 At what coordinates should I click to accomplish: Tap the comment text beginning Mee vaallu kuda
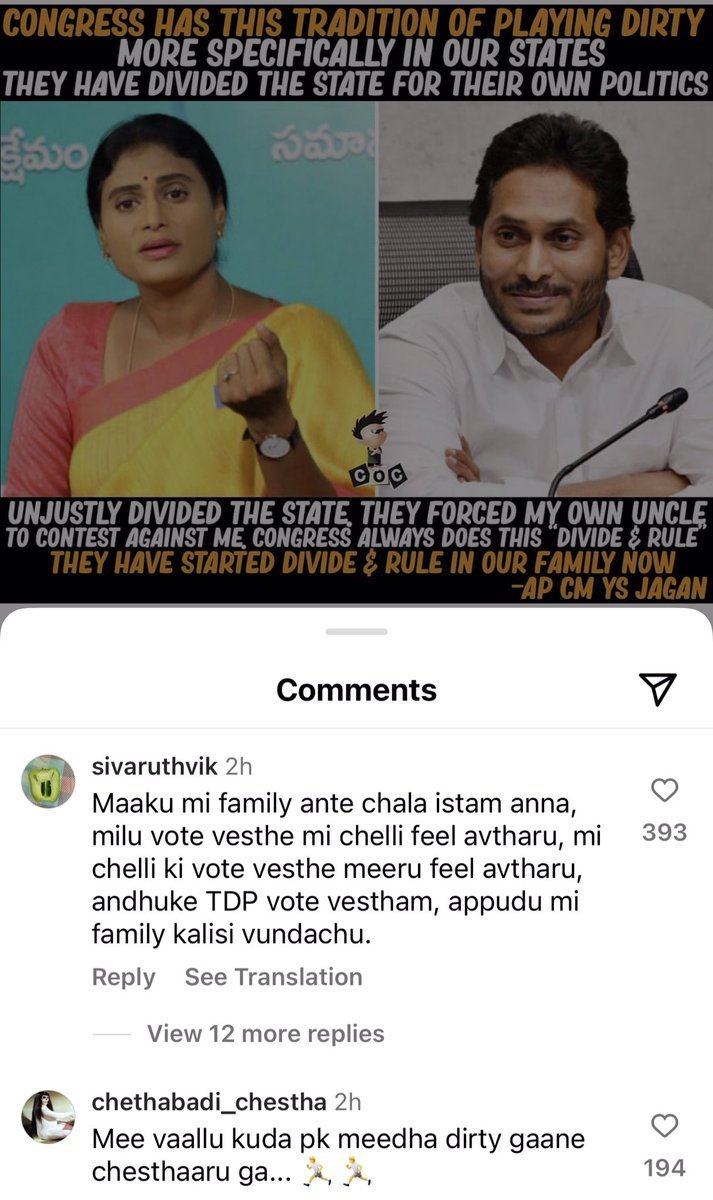point(338,1155)
